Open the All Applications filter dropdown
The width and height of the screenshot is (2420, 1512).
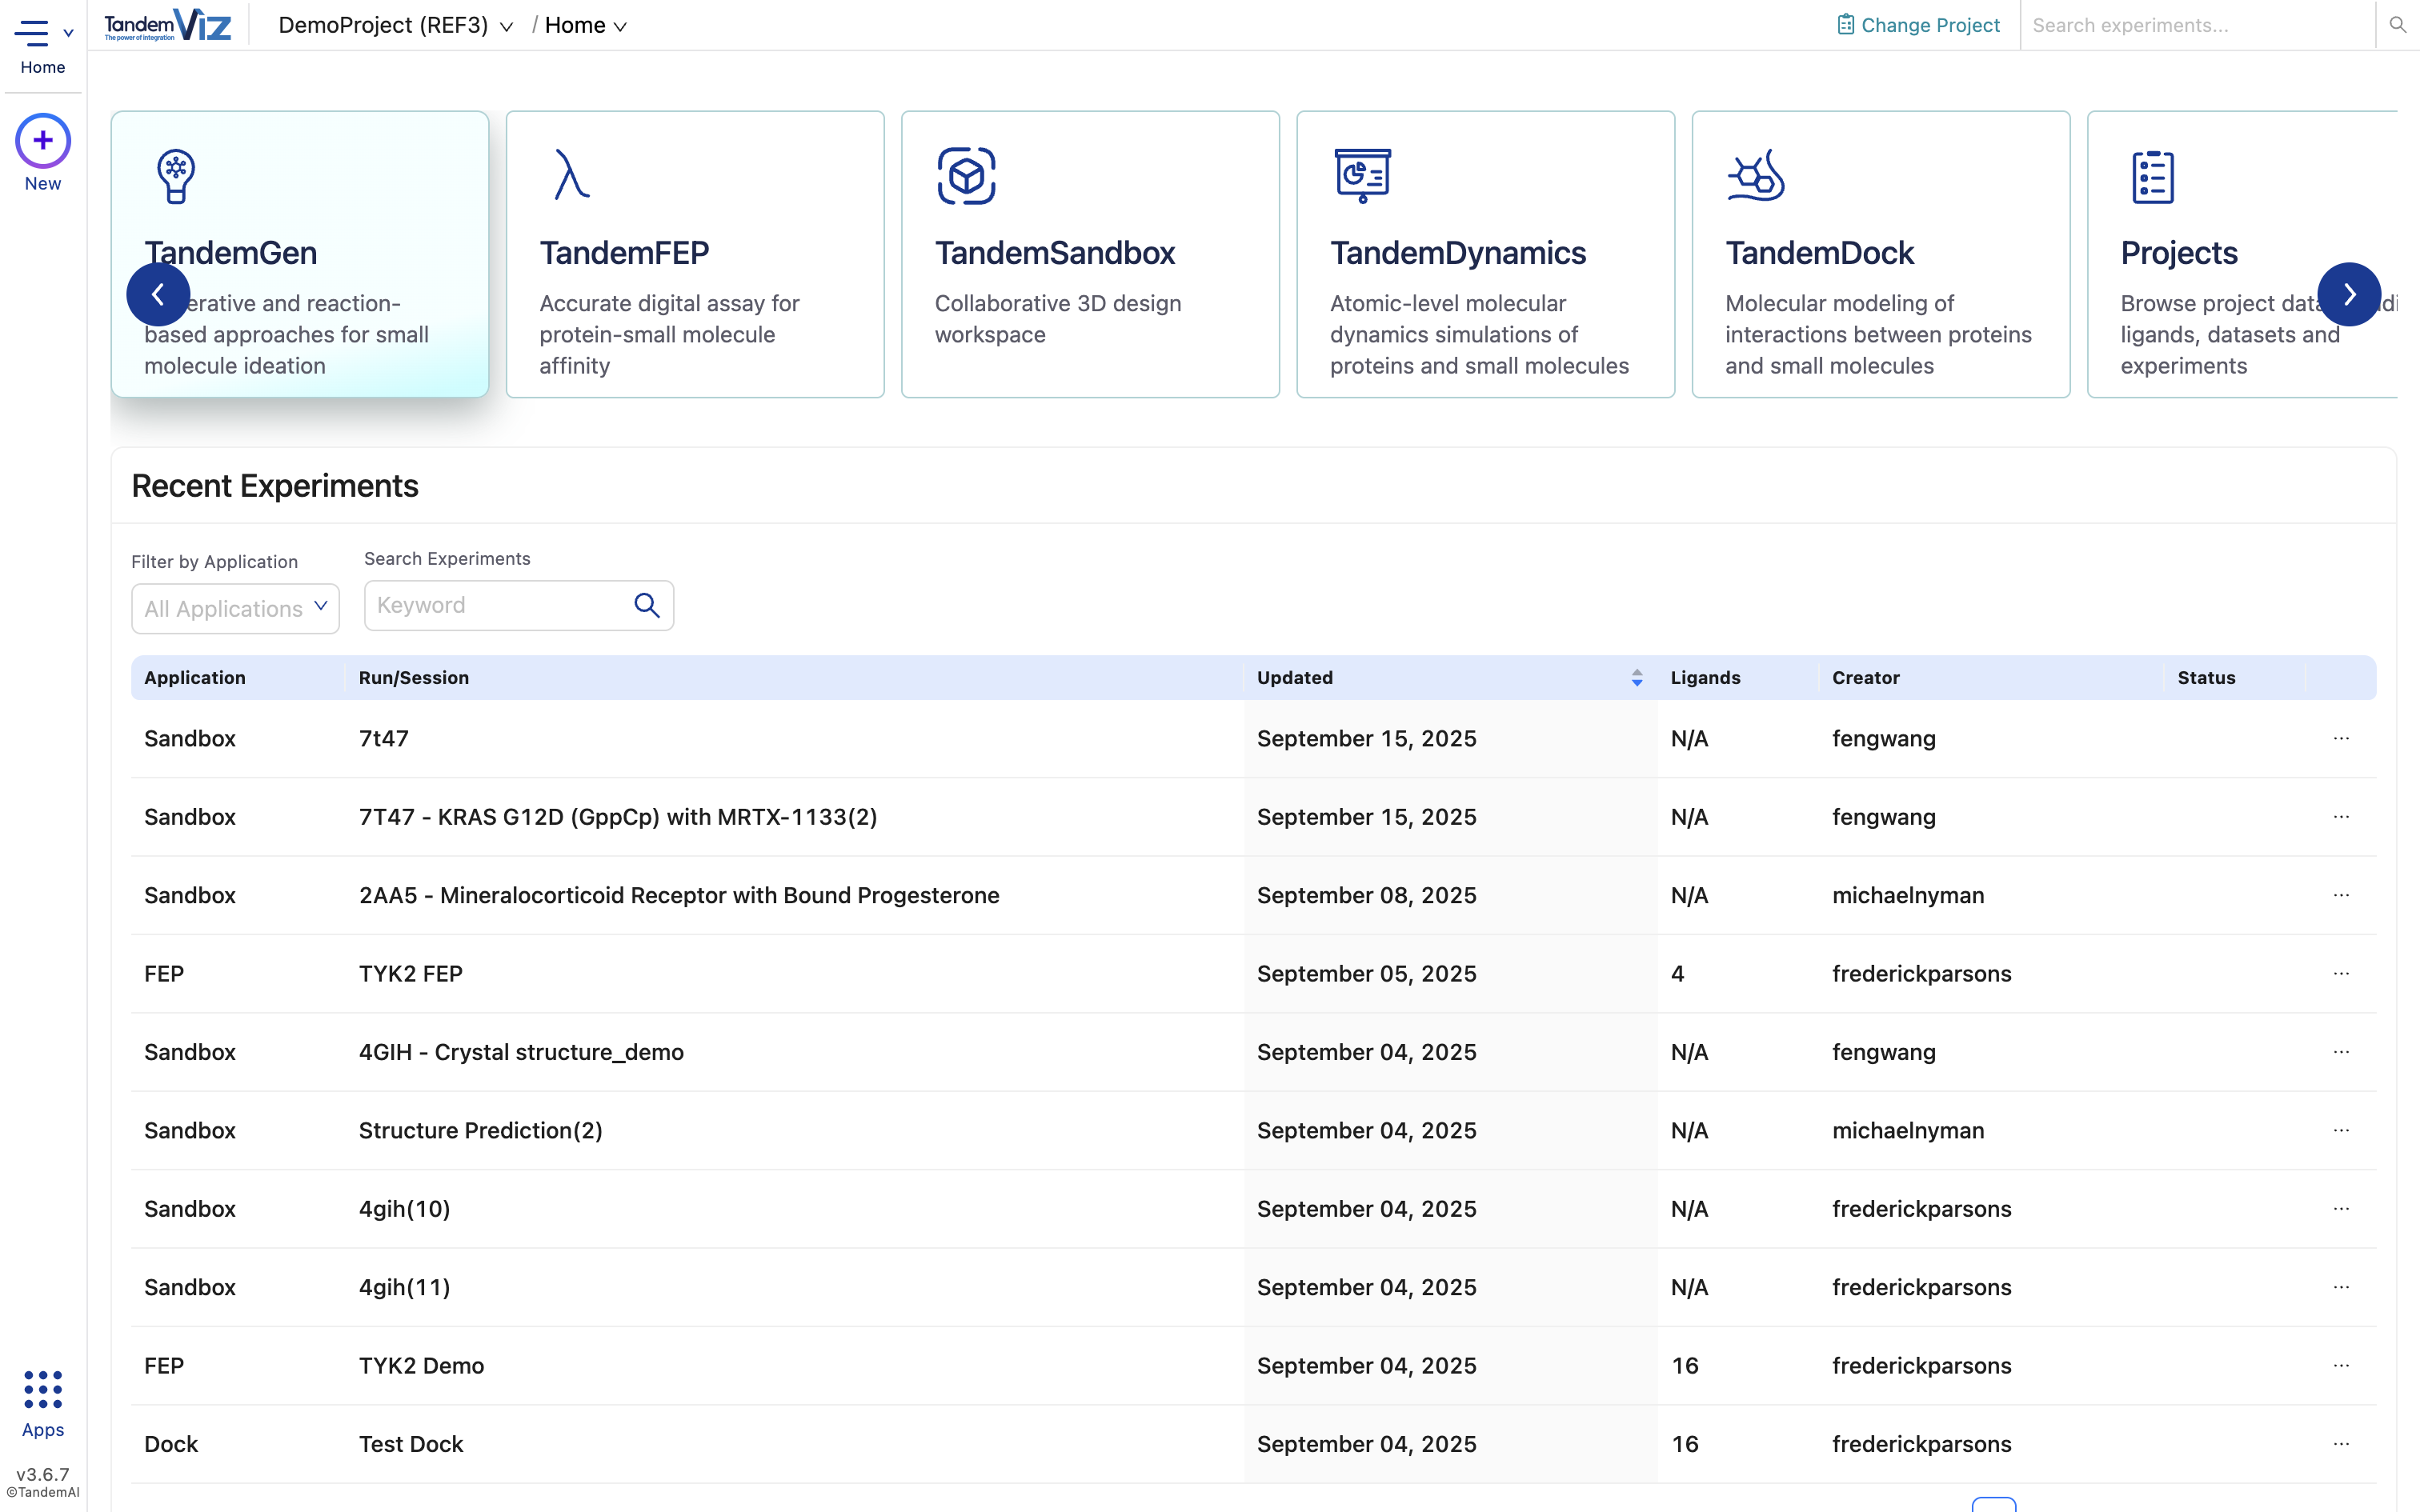point(235,608)
